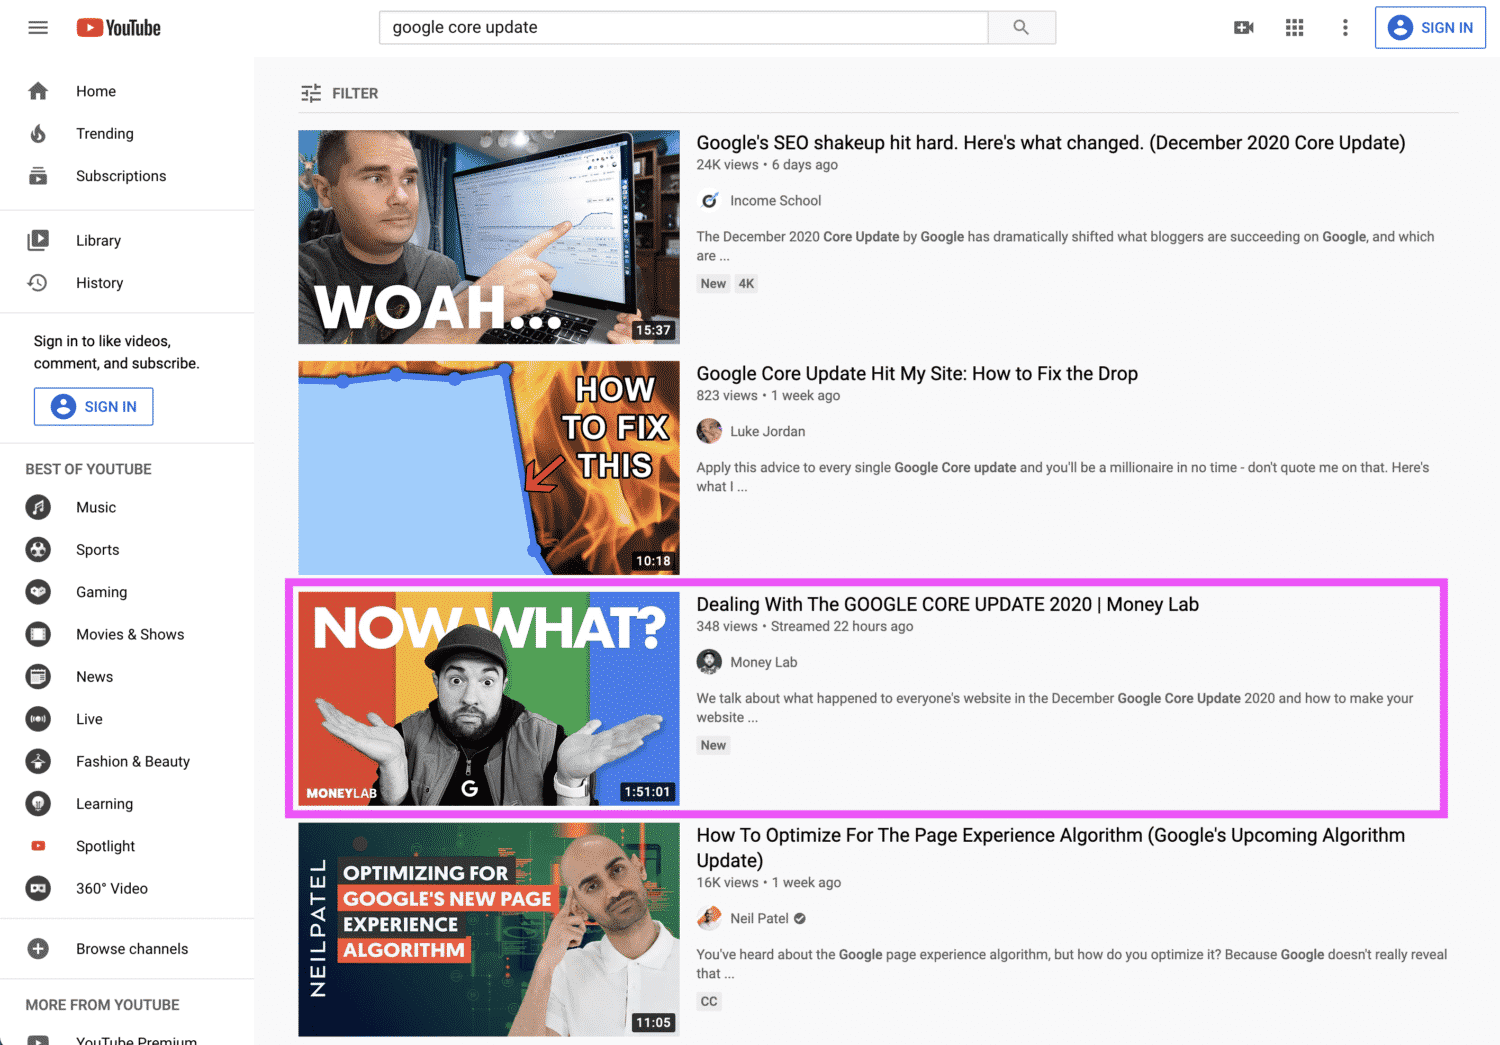Click the Home icon in sidebar

tap(38, 91)
